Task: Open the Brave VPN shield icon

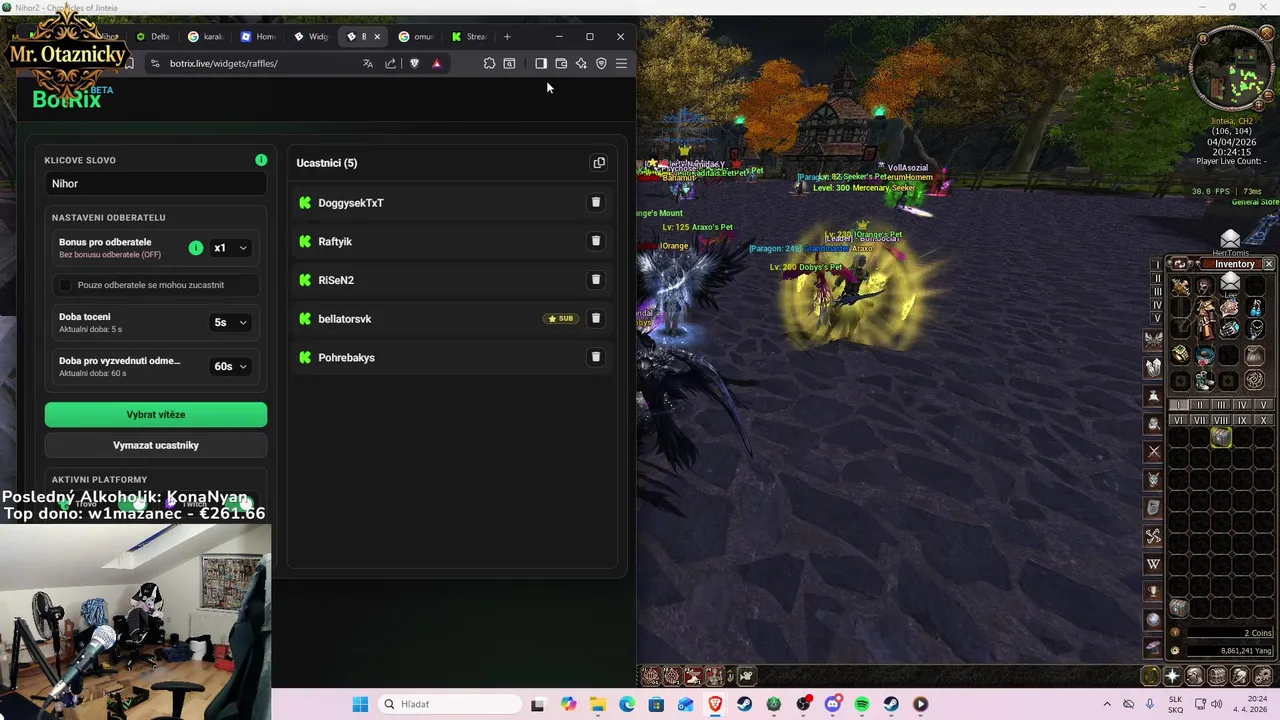Action: click(601, 63)
